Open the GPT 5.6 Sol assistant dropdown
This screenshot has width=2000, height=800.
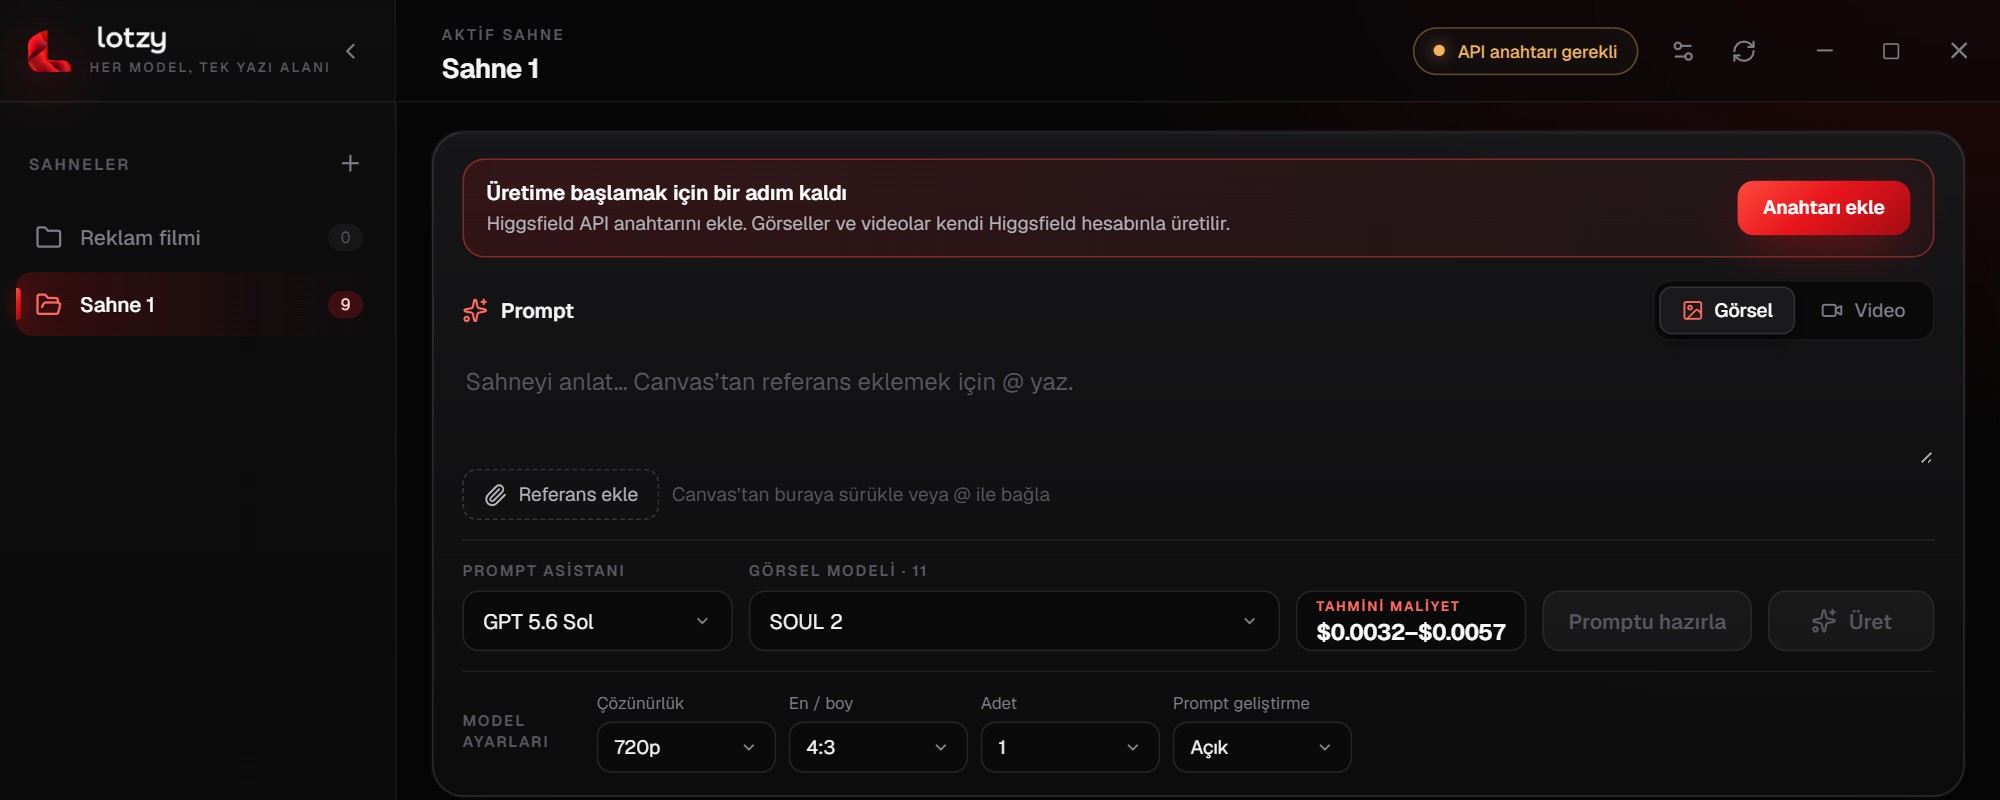597,621
